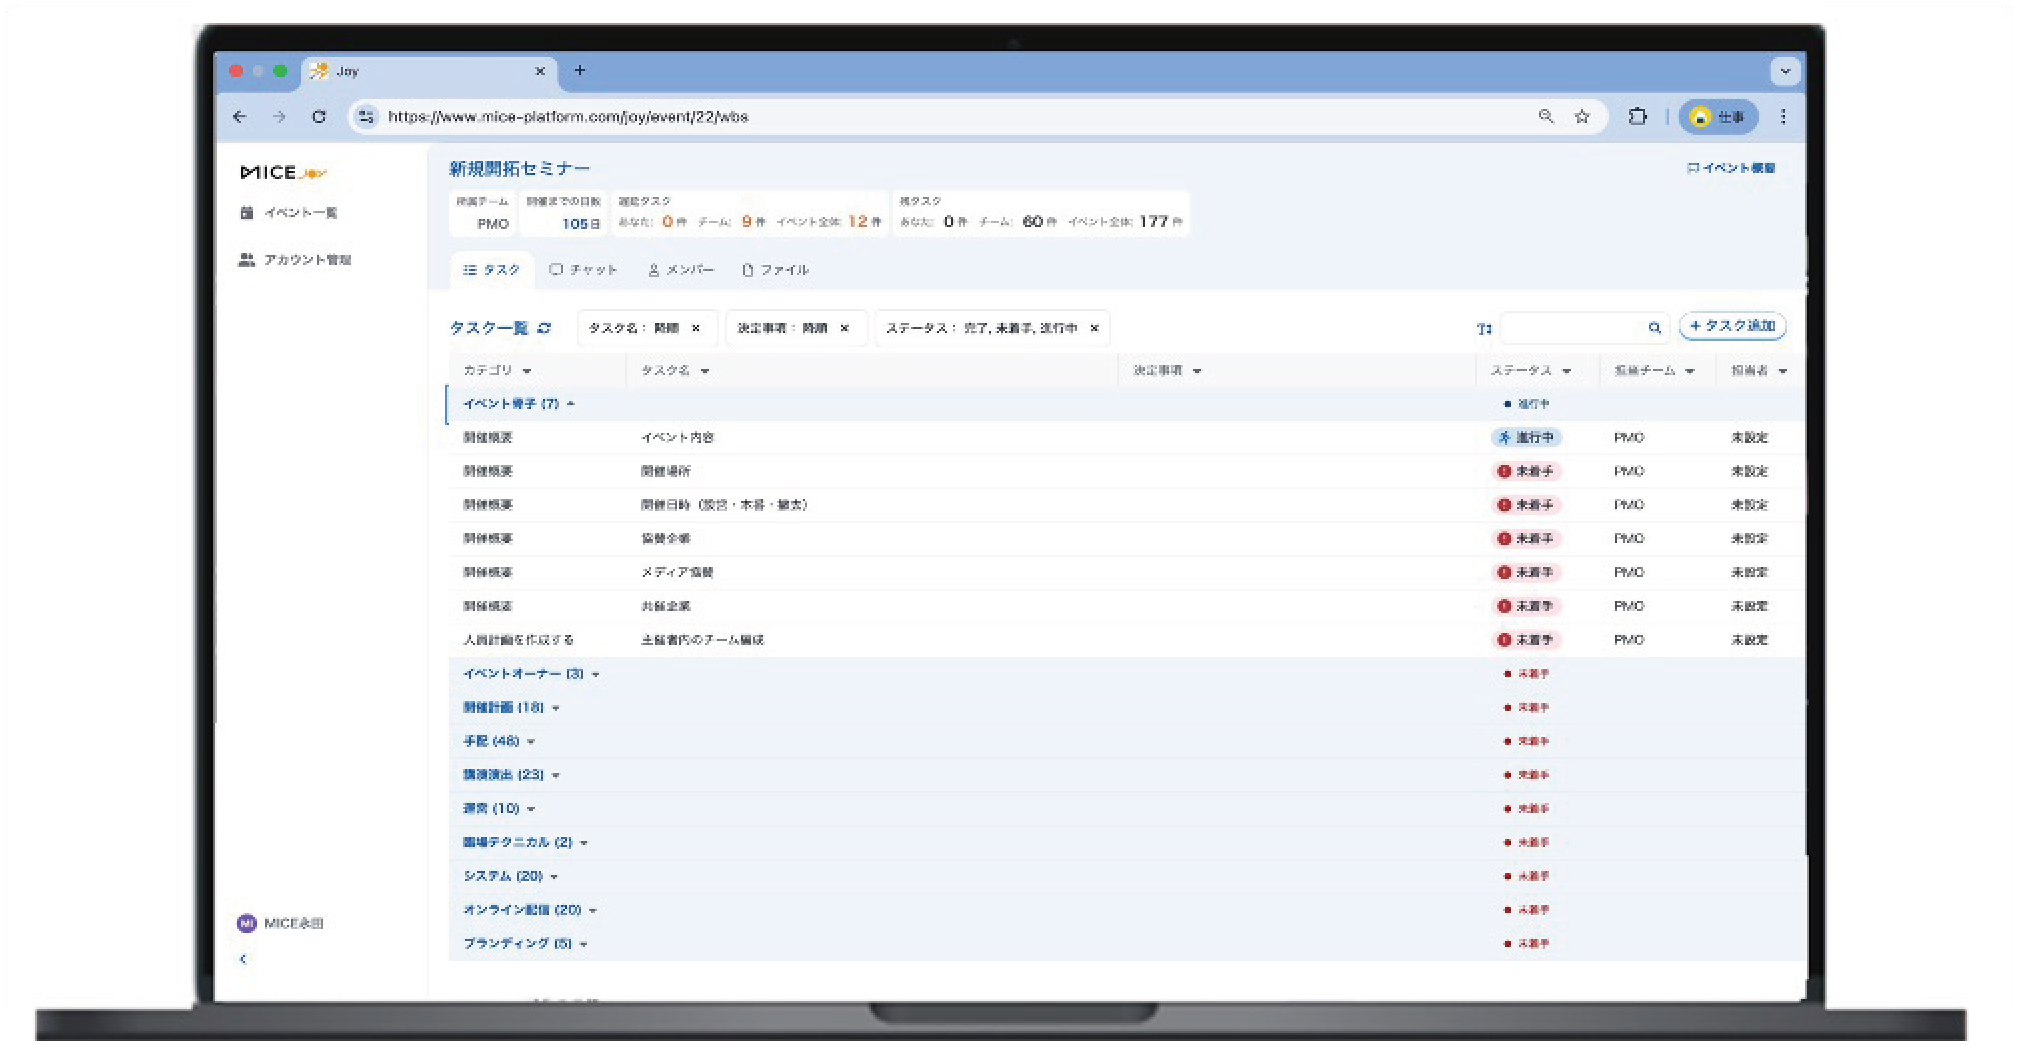Remove the タスク名 filter chip

[696, 328]
